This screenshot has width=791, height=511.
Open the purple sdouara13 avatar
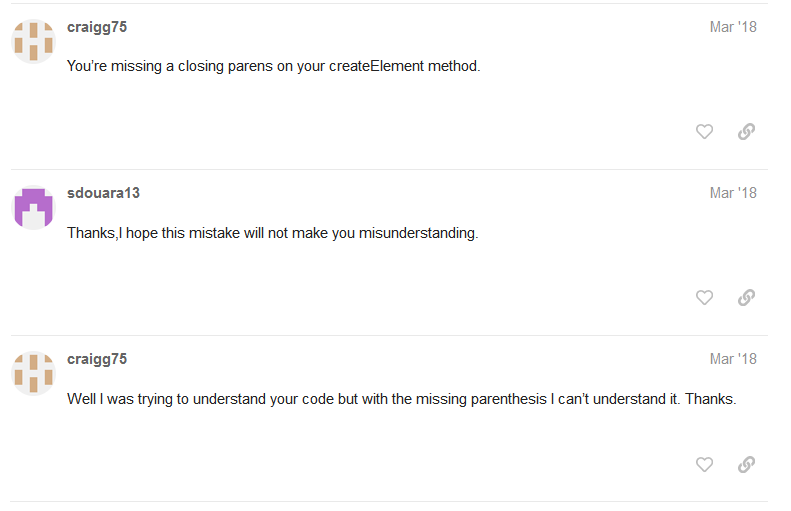point(33,207)
